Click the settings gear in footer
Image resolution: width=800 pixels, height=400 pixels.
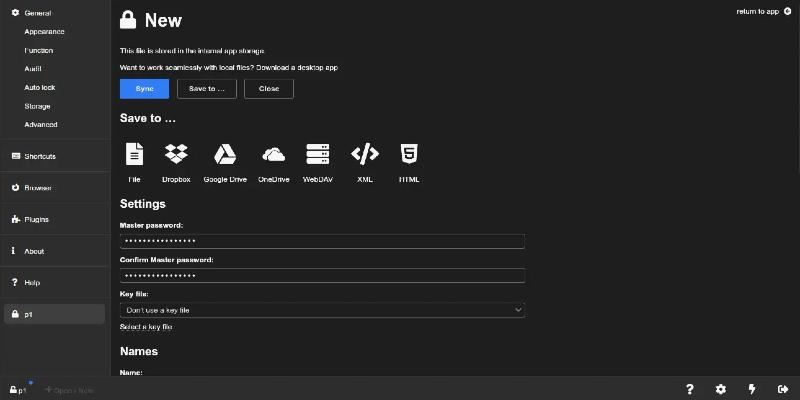721,389
